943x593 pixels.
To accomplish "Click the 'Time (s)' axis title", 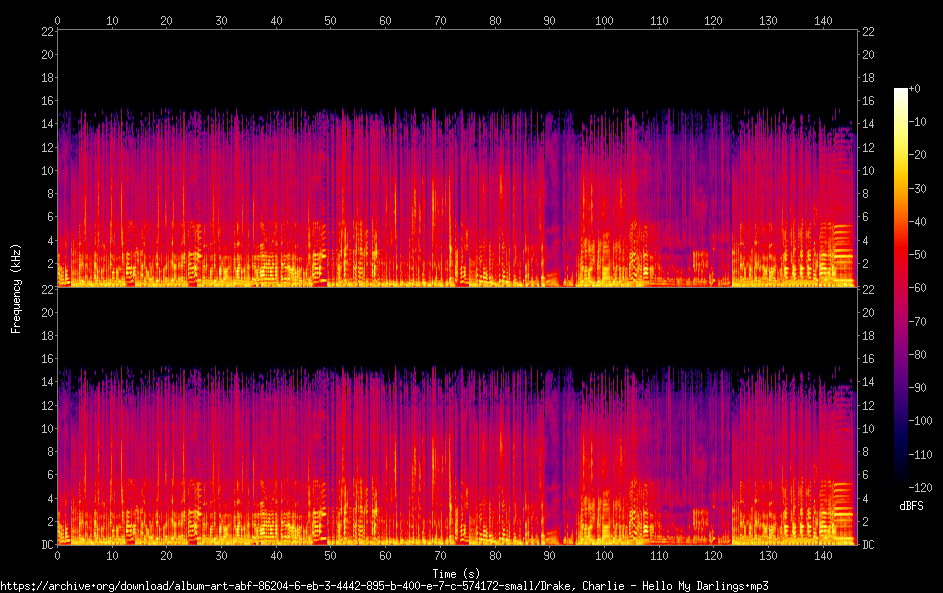I will (456, 574).
